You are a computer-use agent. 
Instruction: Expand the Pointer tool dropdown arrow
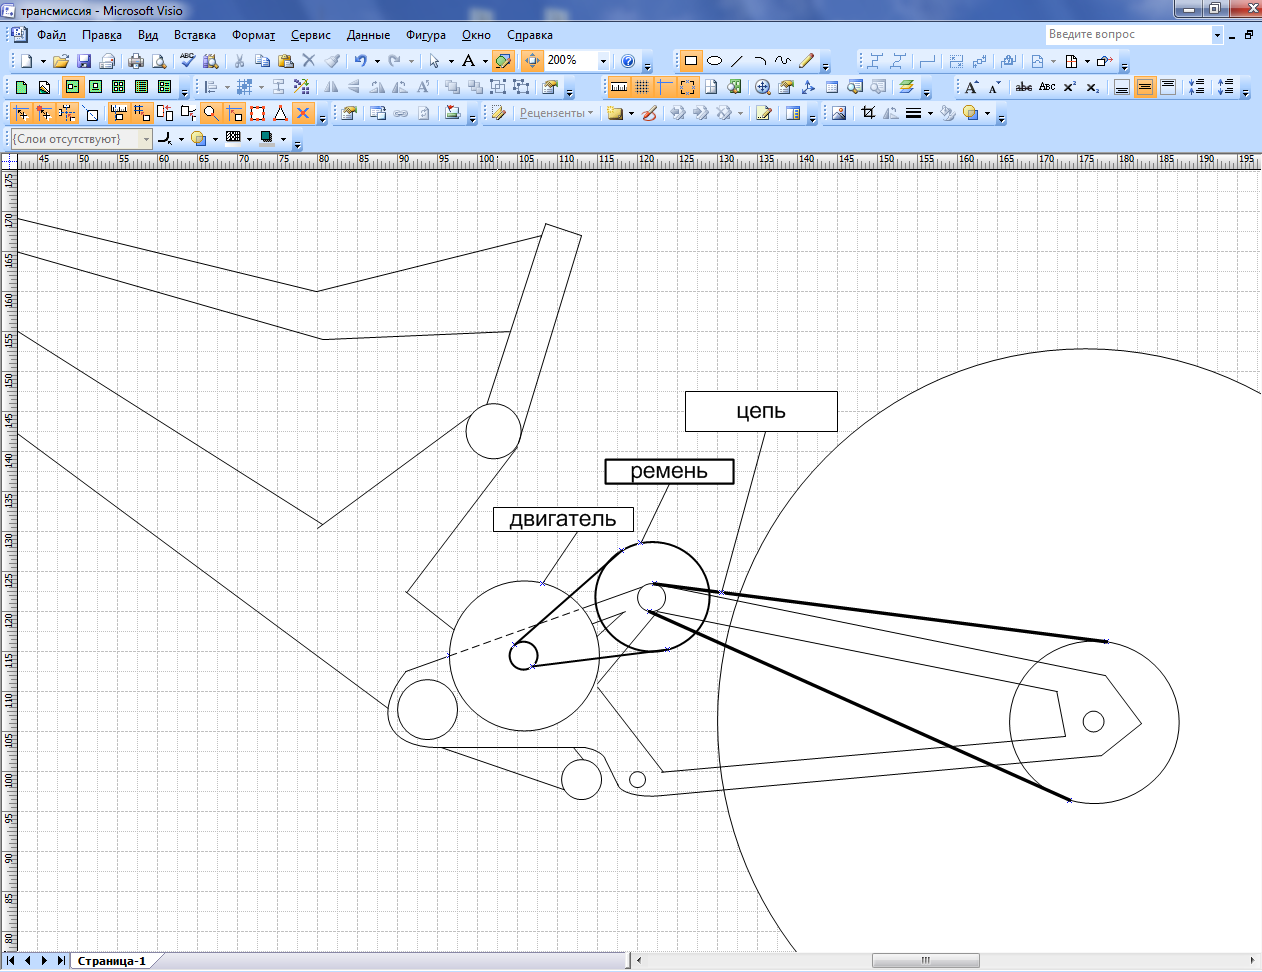tap(451, 61)
